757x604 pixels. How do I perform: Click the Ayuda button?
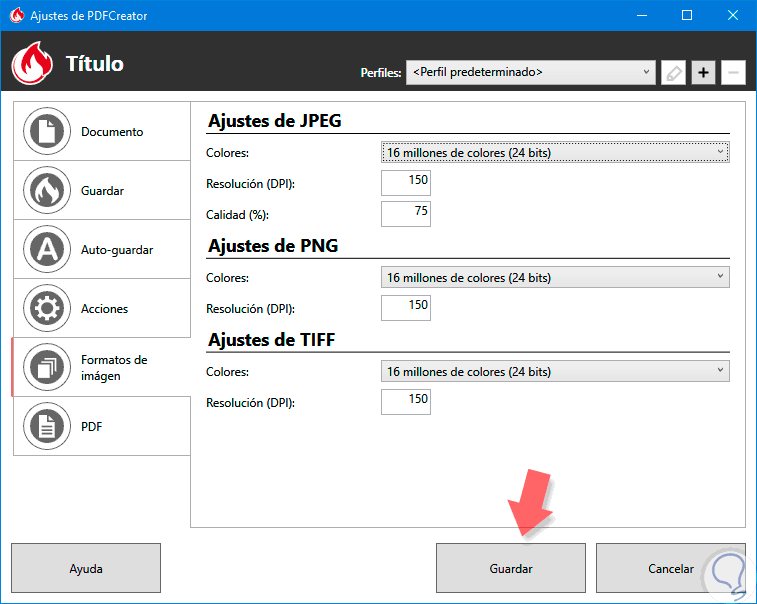tap(86, 568)
